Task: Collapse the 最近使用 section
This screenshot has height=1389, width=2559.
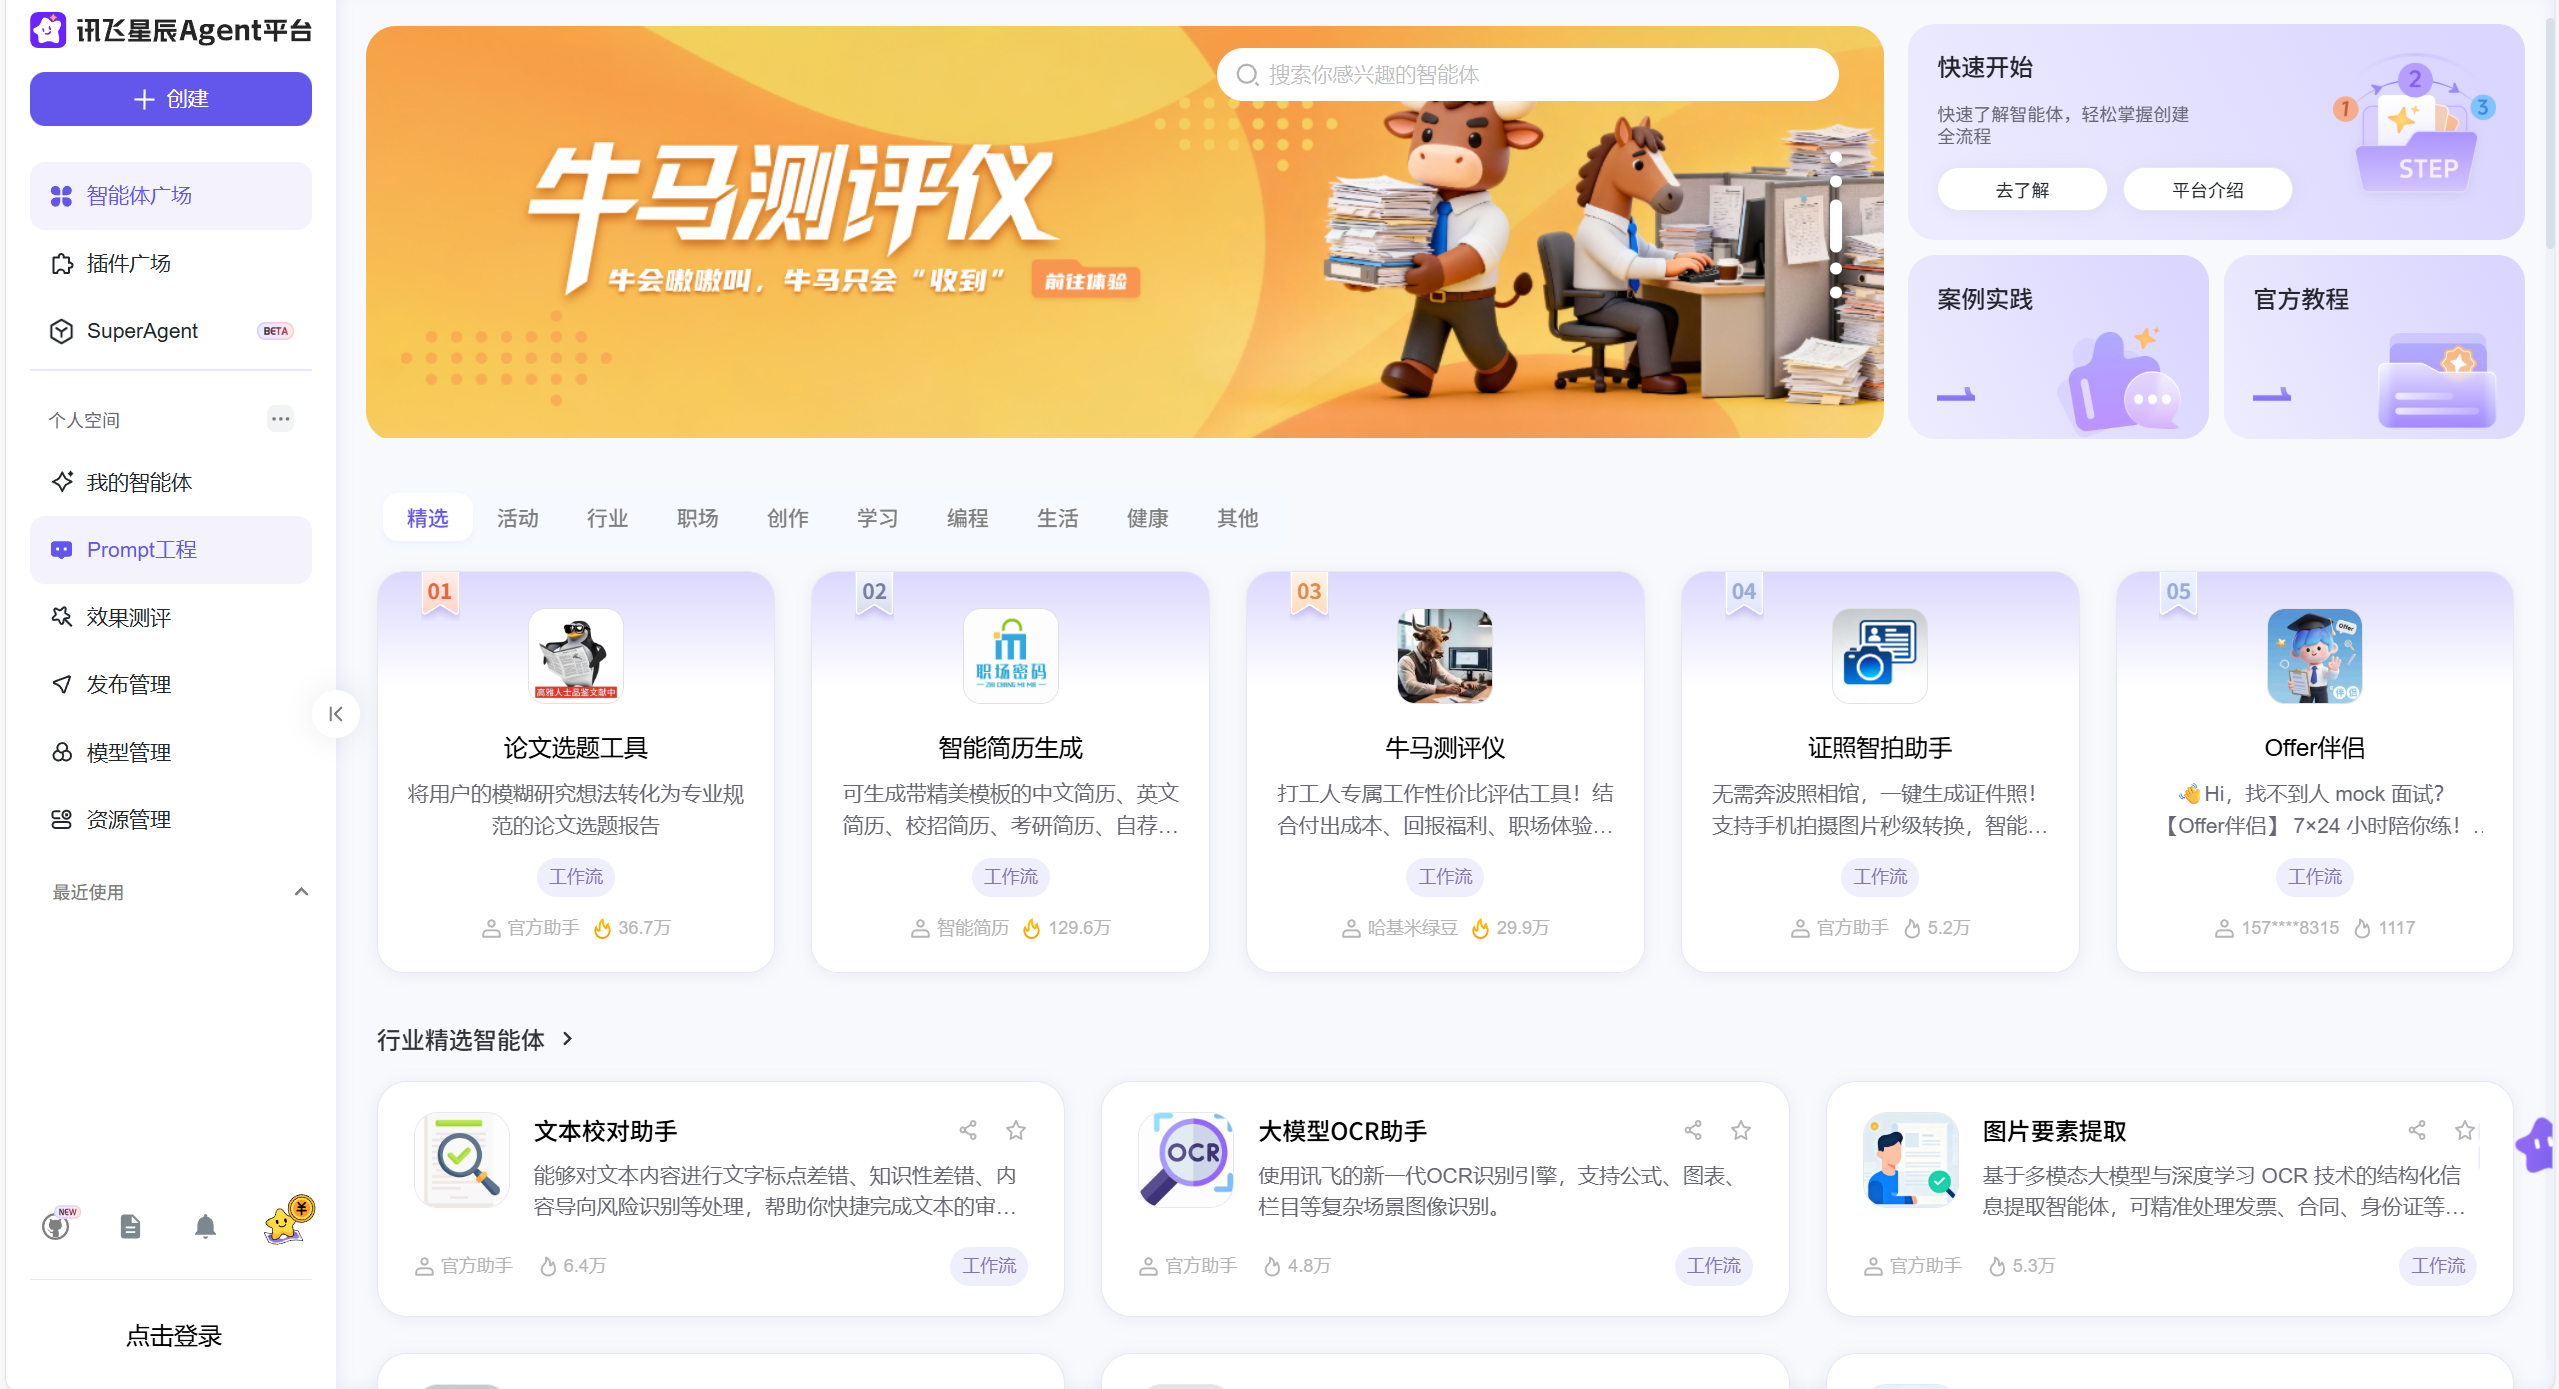Action: (x=300, y=891)
